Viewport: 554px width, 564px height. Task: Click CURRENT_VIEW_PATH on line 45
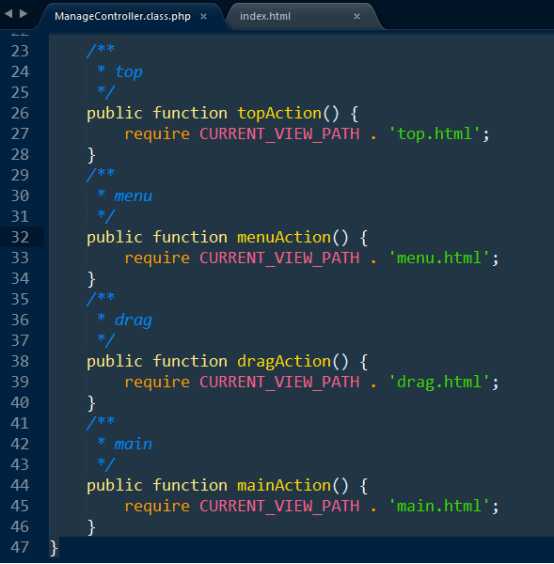point(280,506)
